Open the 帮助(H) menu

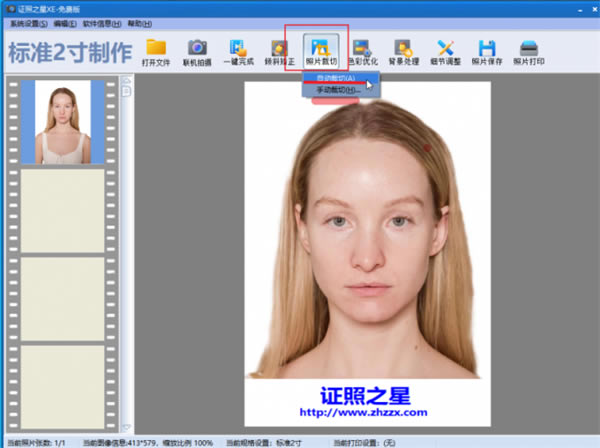coord(140,24)
